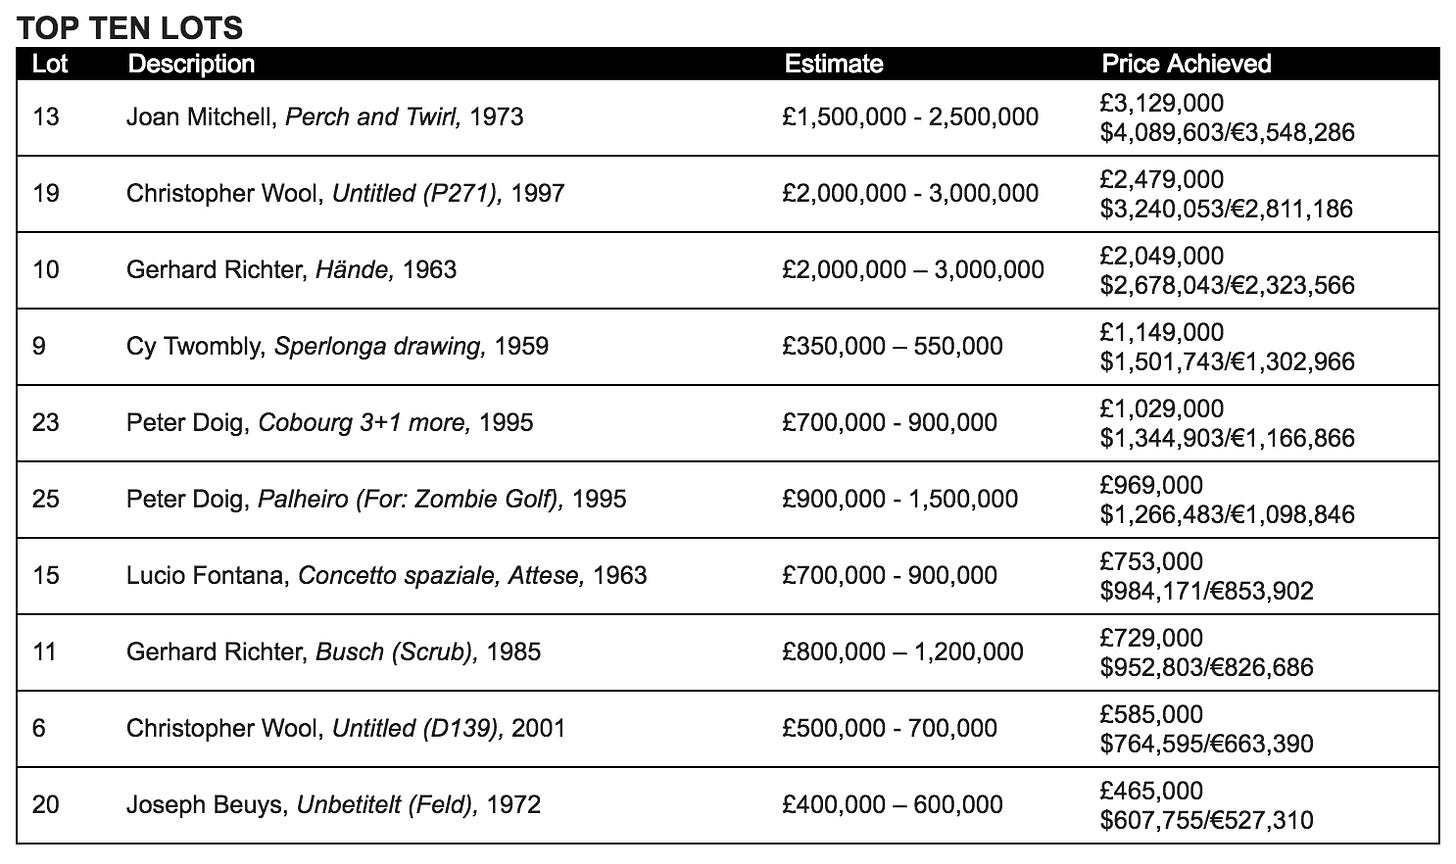Image resolution: width=1456 pixels, height=864 pixels.
Task: Click Gerhard Richter Hände, 1963 text
Action: click(x=291, y=270)
